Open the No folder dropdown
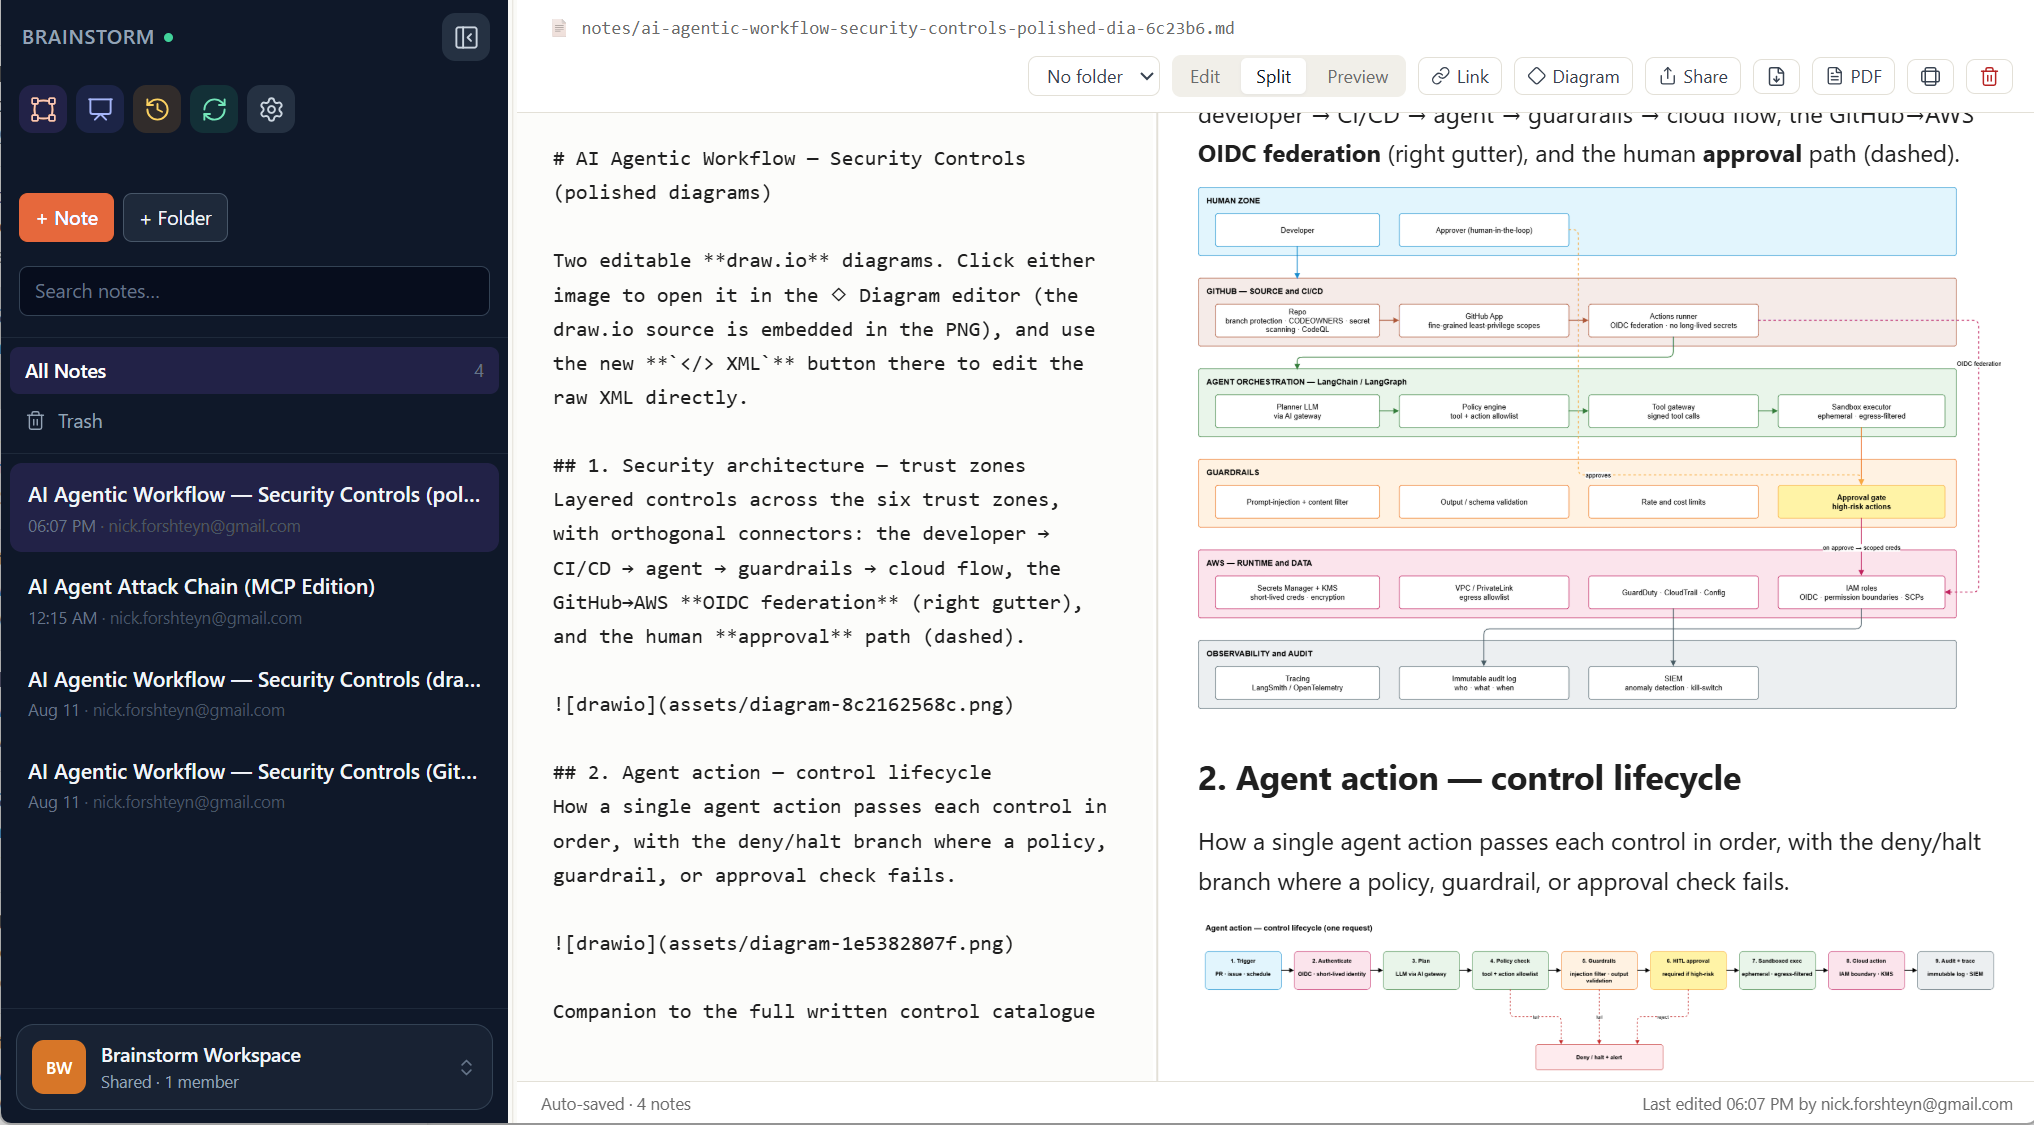Viewport: 2034px width, 1125px height. [x=1094, y=77]
